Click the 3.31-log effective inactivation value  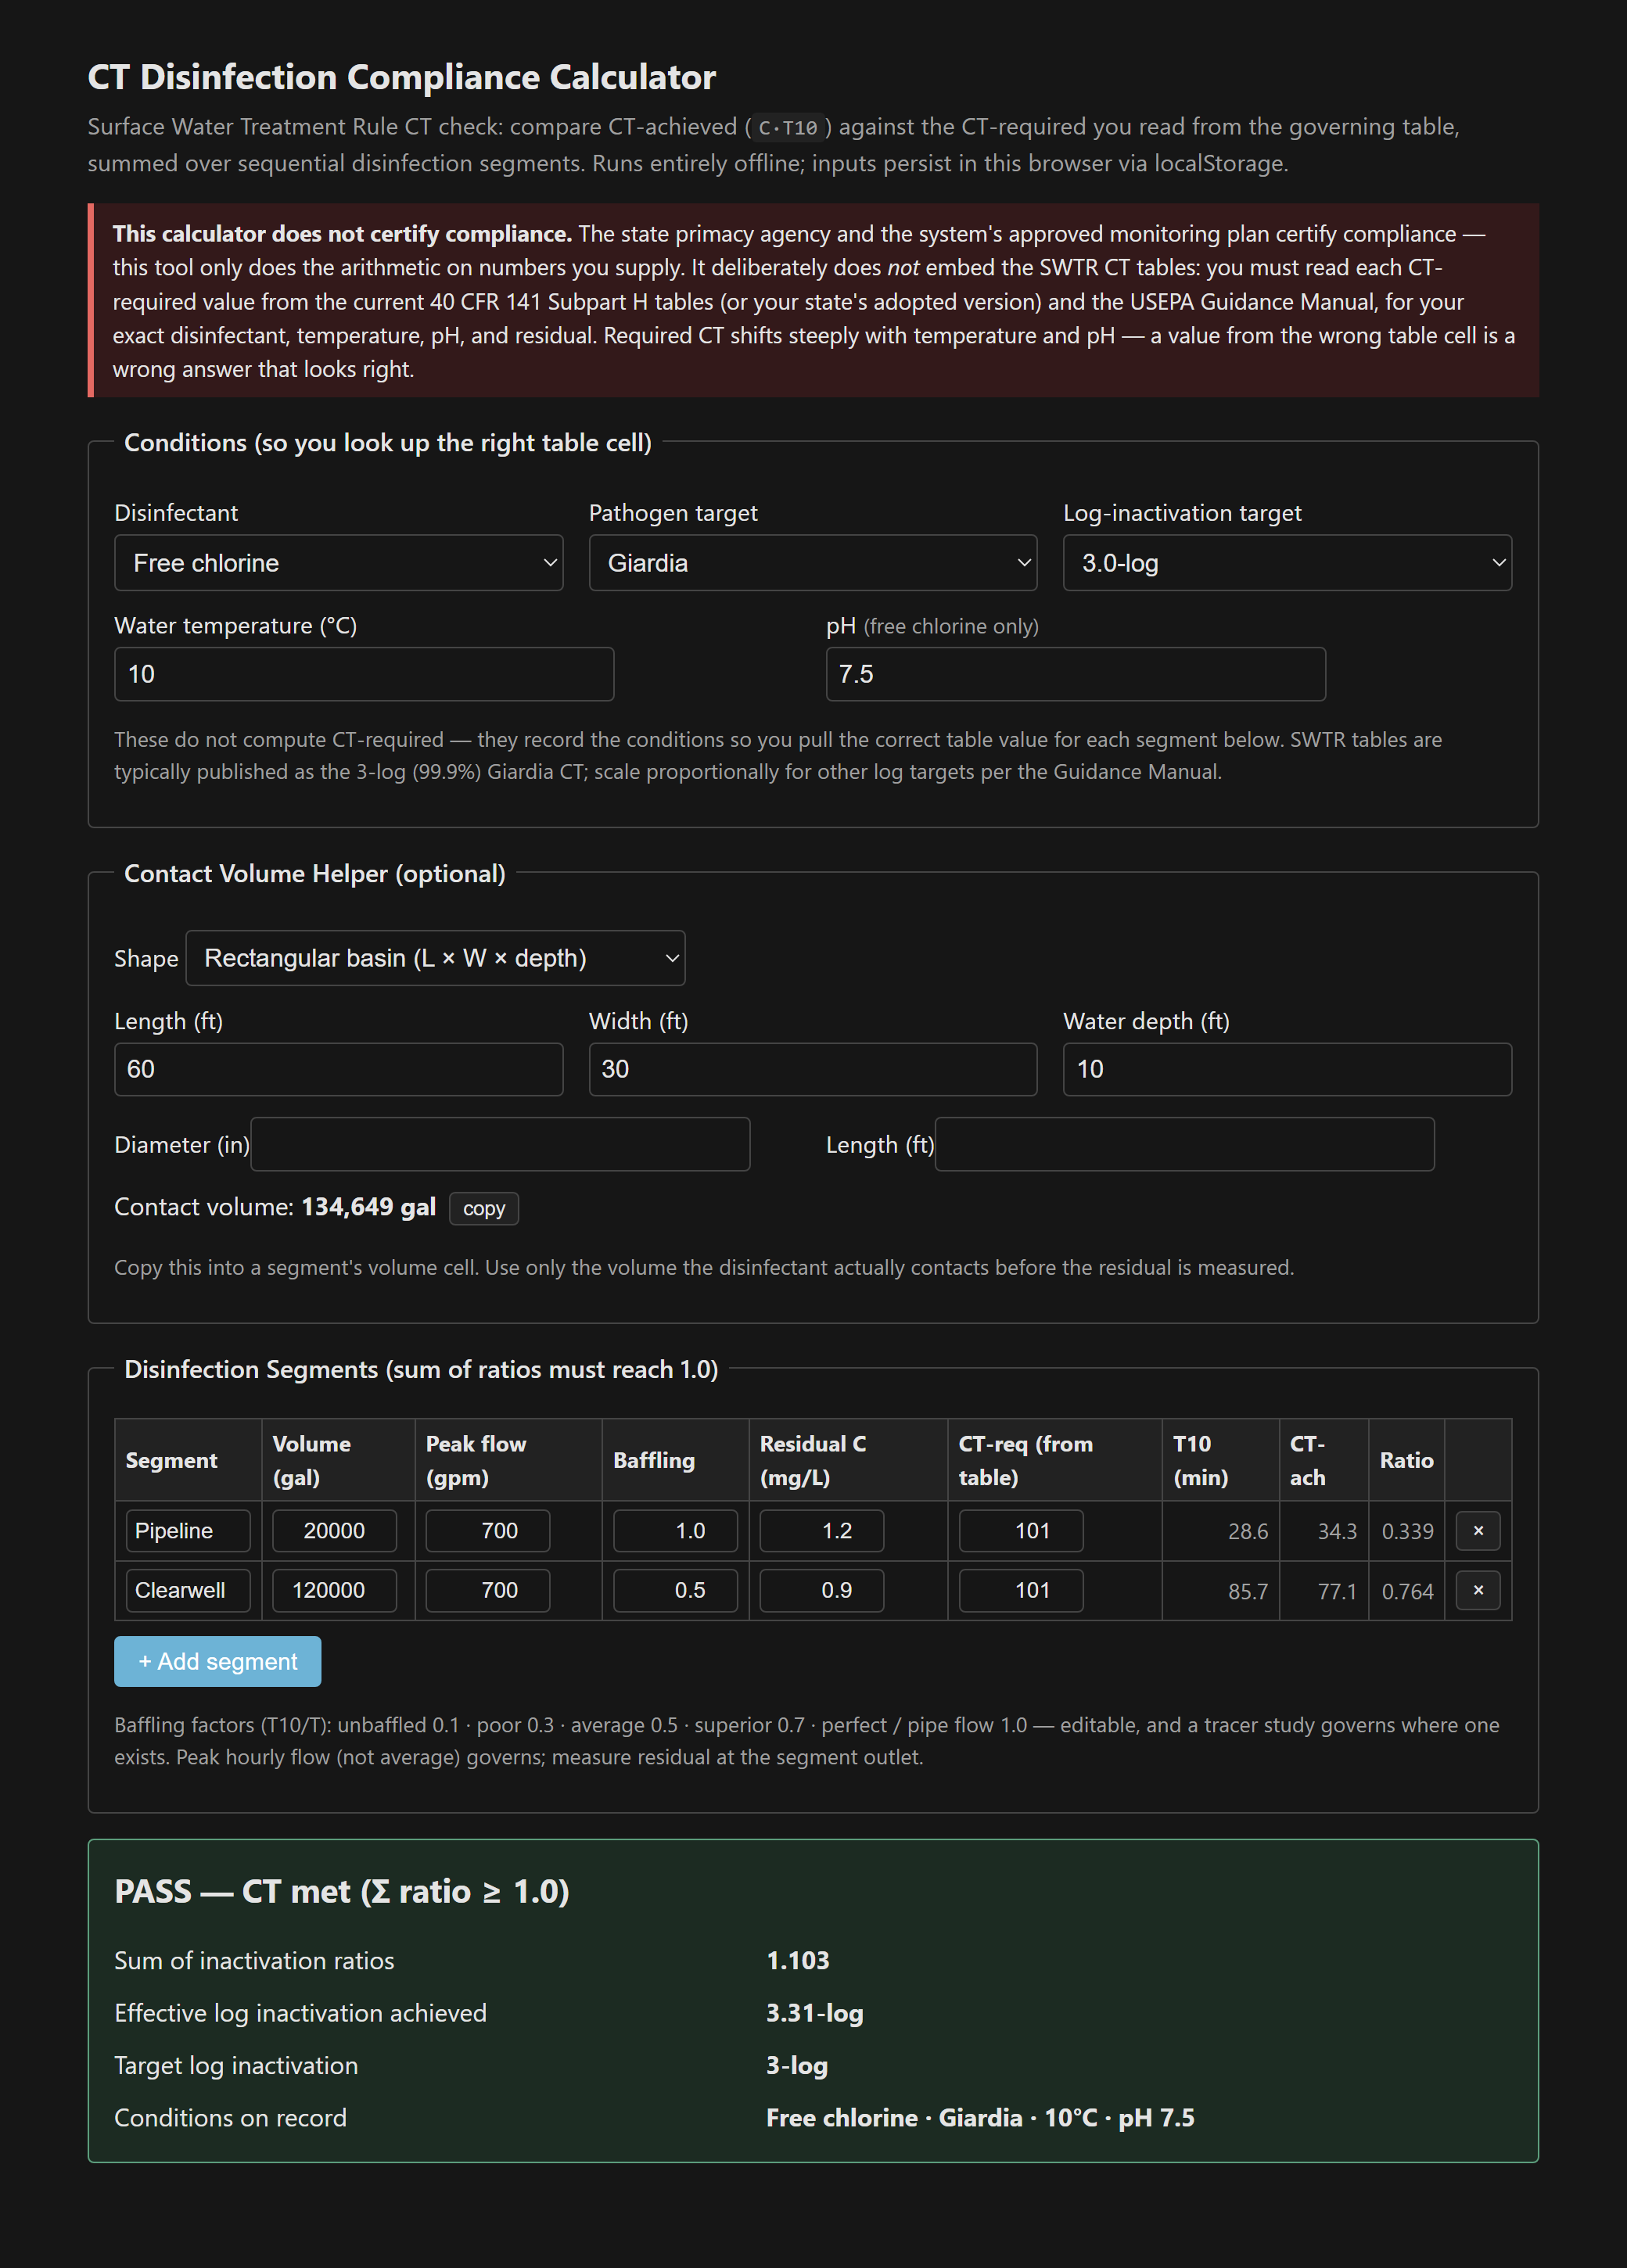click(815, 2013)
